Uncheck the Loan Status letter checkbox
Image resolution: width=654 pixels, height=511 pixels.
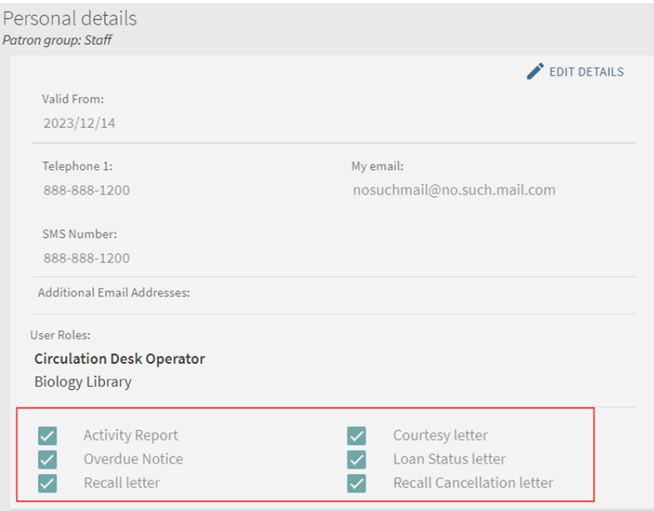point(357,459)
